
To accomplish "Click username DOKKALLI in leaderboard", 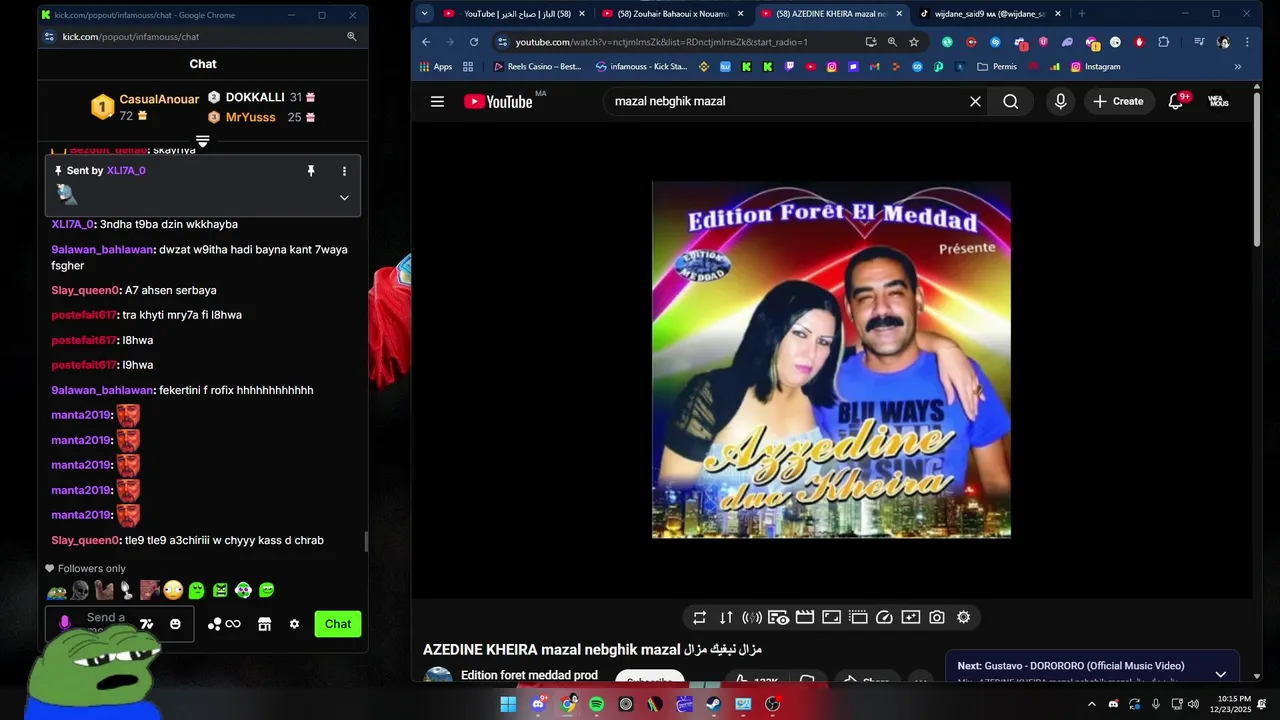I will coord(255,97).
